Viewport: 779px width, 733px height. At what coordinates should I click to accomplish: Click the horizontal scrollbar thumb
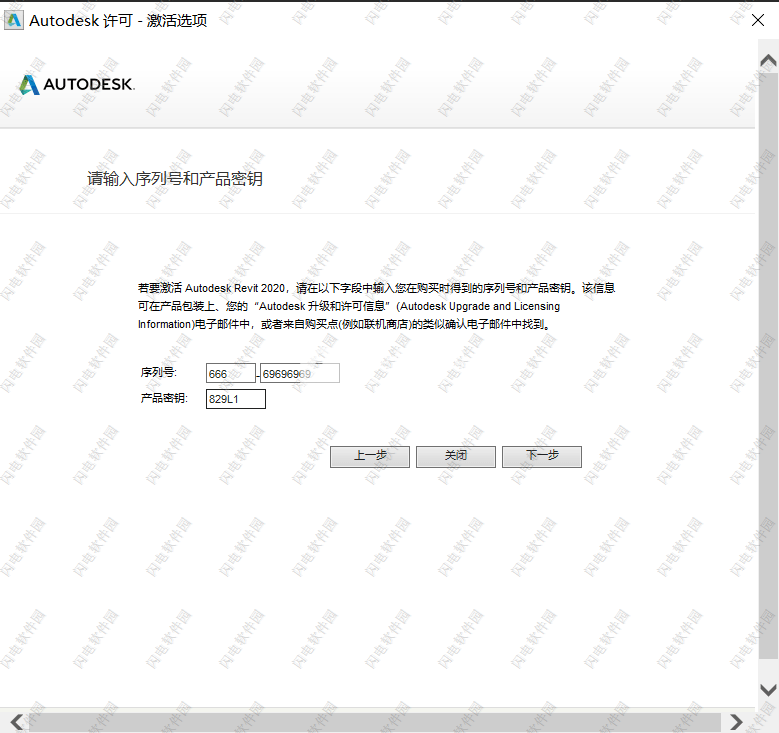[375, 722]
